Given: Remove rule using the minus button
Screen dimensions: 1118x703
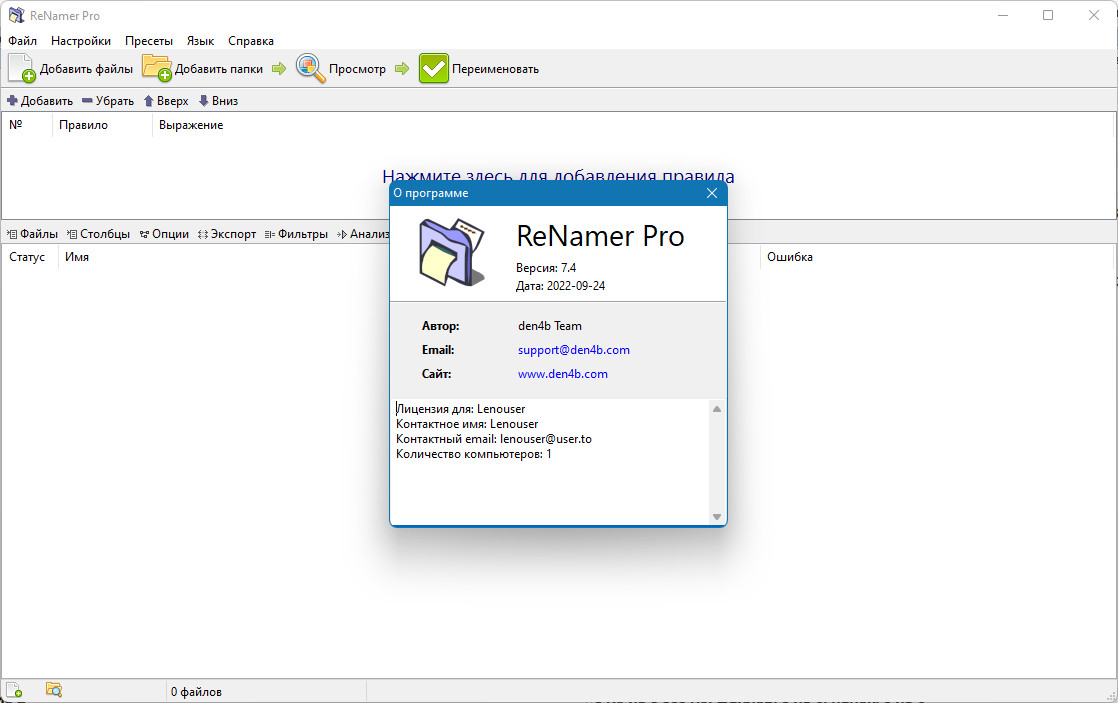Looking at the screenshot, I should pyautogui.click(x=108, y=101).
